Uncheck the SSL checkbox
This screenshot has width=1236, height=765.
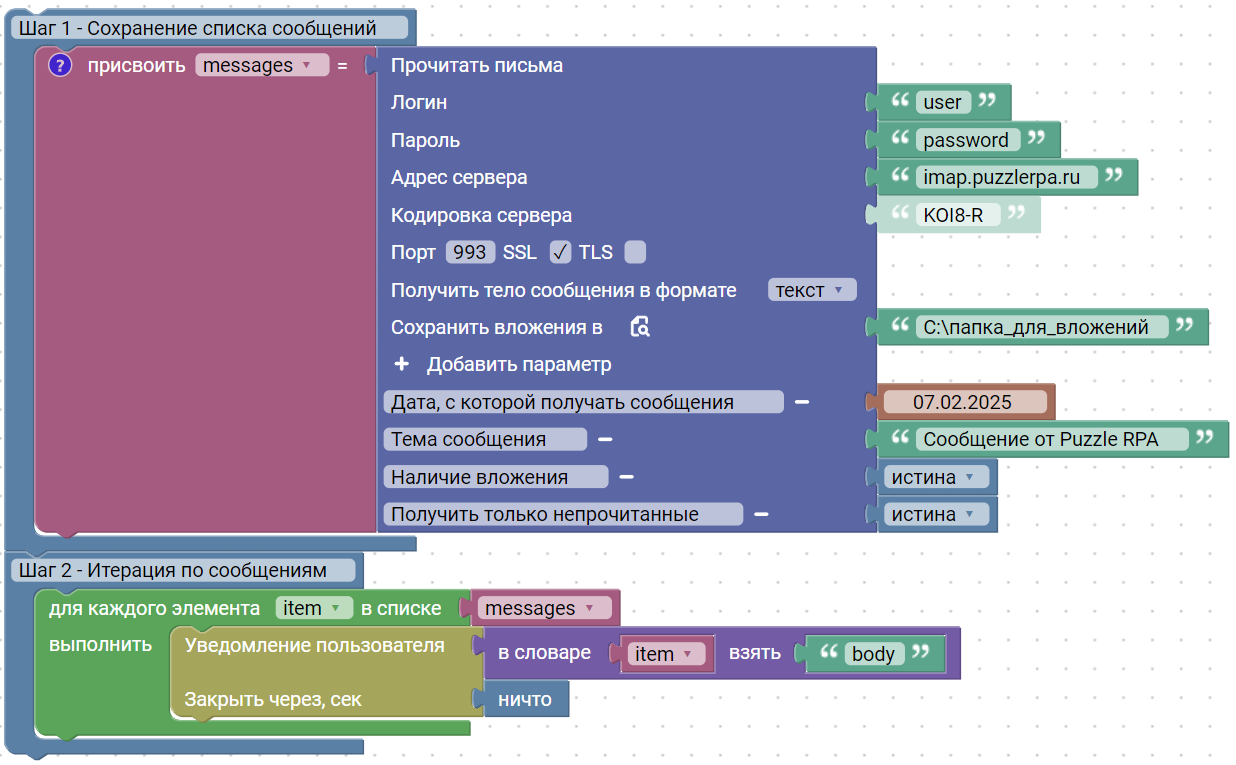[560, 253]
